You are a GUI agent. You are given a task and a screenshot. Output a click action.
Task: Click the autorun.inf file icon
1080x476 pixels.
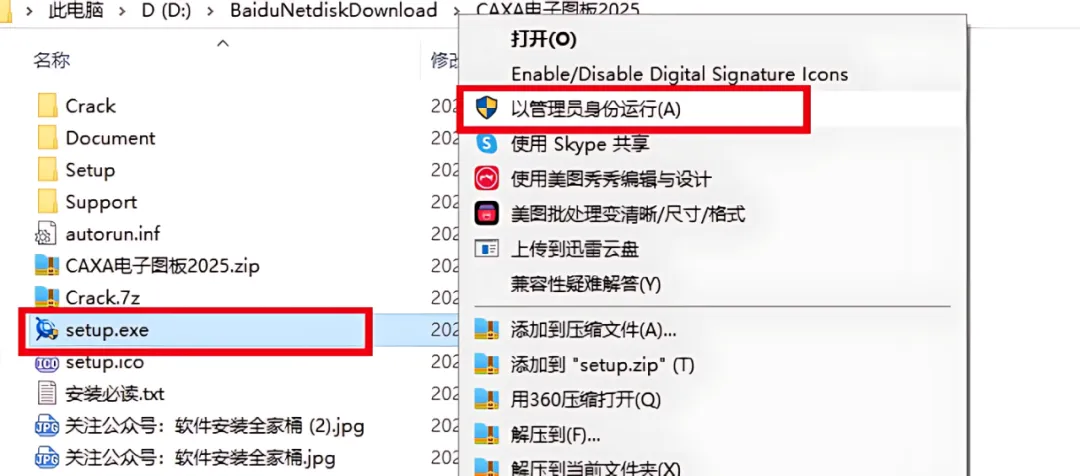pyautogui.click(x=47, y=234)
